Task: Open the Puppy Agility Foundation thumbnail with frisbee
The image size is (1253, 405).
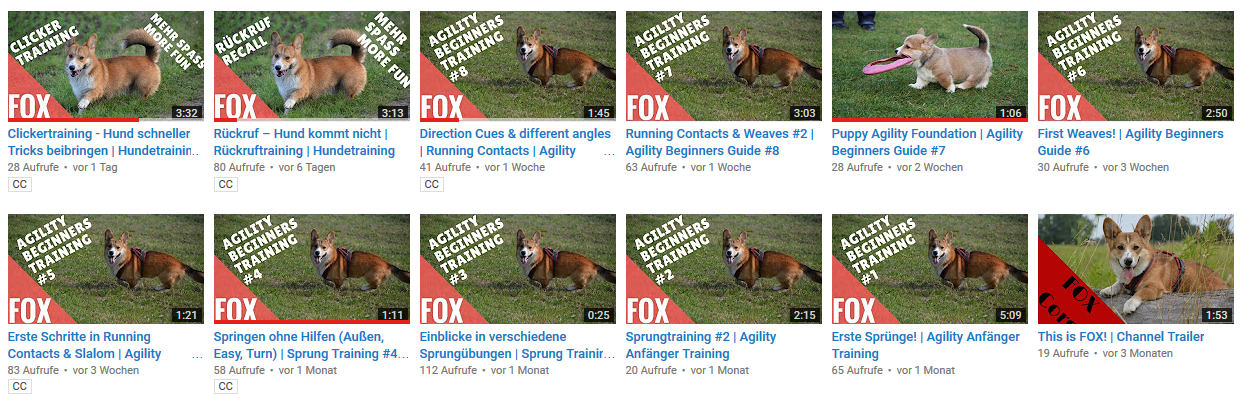Action: (x=930, y=66)
